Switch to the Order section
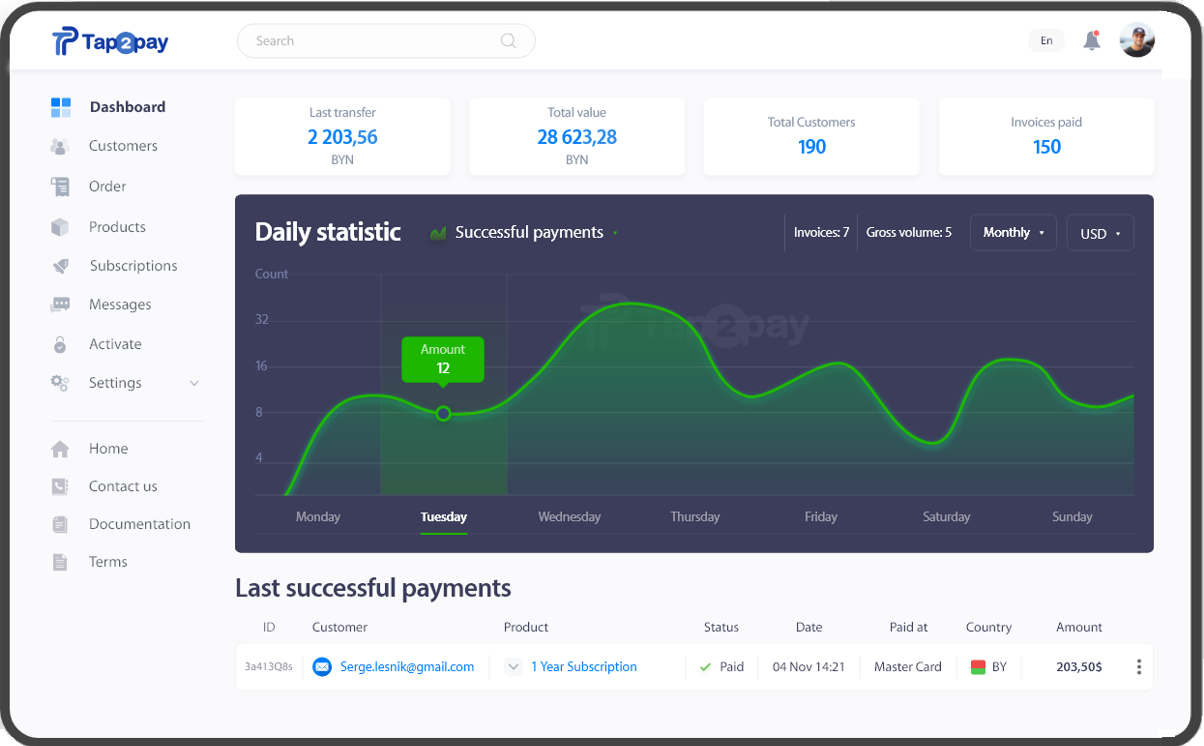 (x=107, y=186)
